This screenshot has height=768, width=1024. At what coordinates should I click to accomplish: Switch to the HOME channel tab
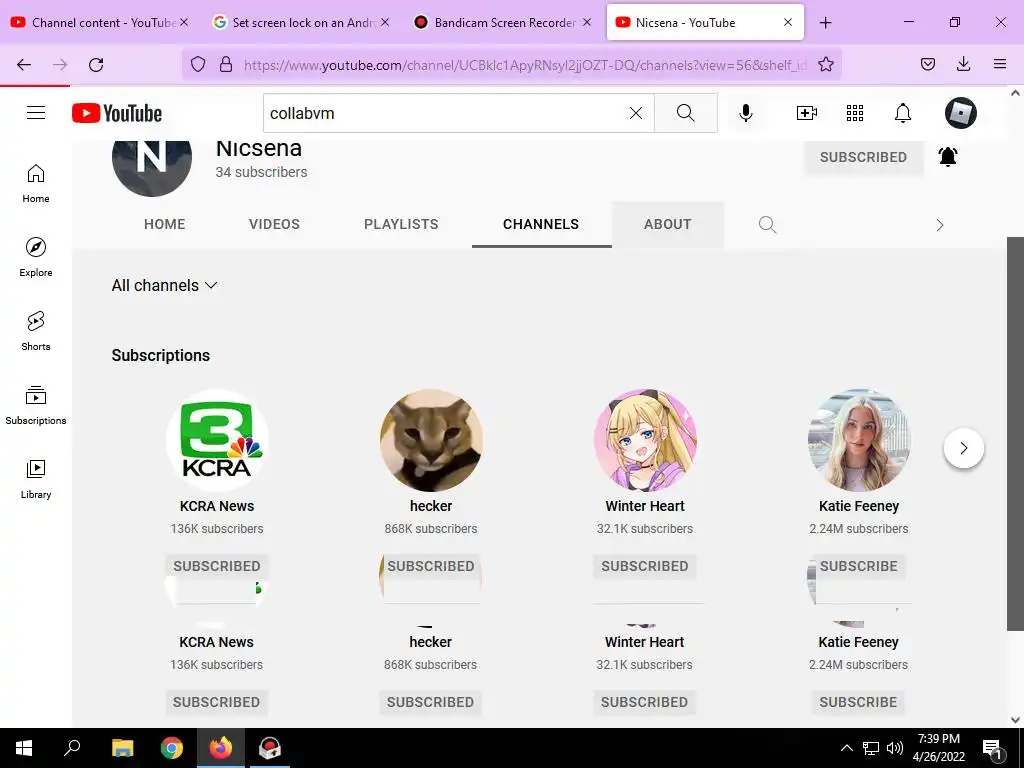tap(165, 224)
